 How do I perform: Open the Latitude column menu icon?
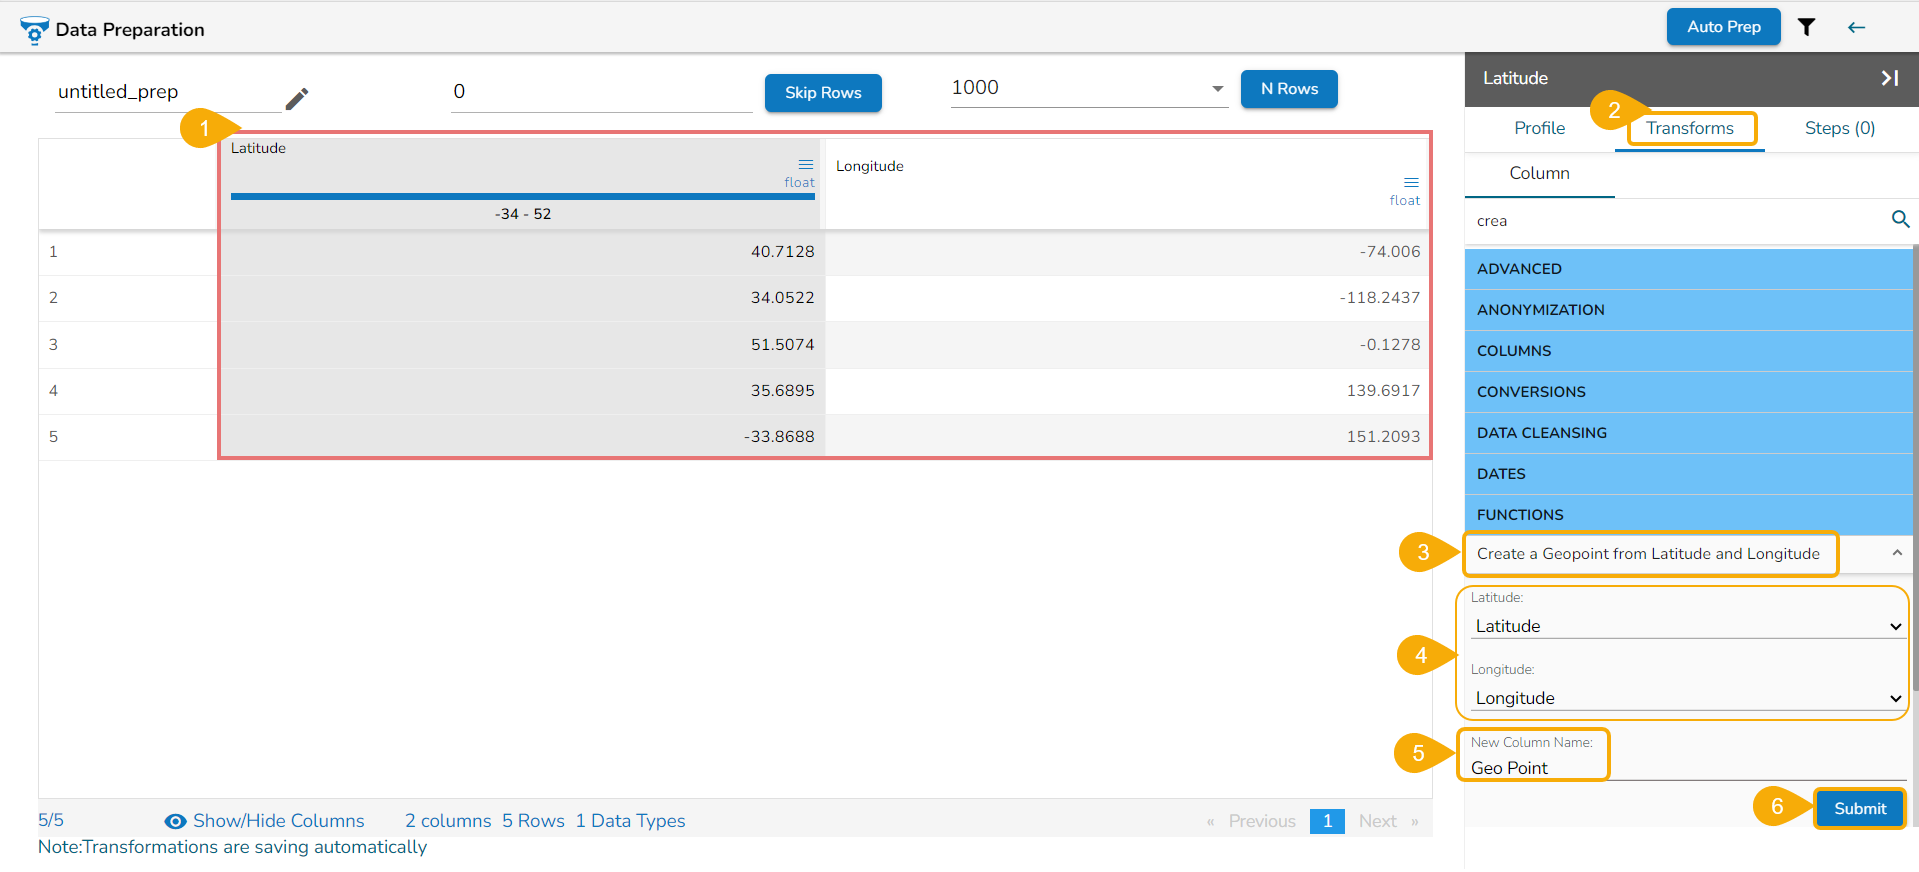(805, 164)
